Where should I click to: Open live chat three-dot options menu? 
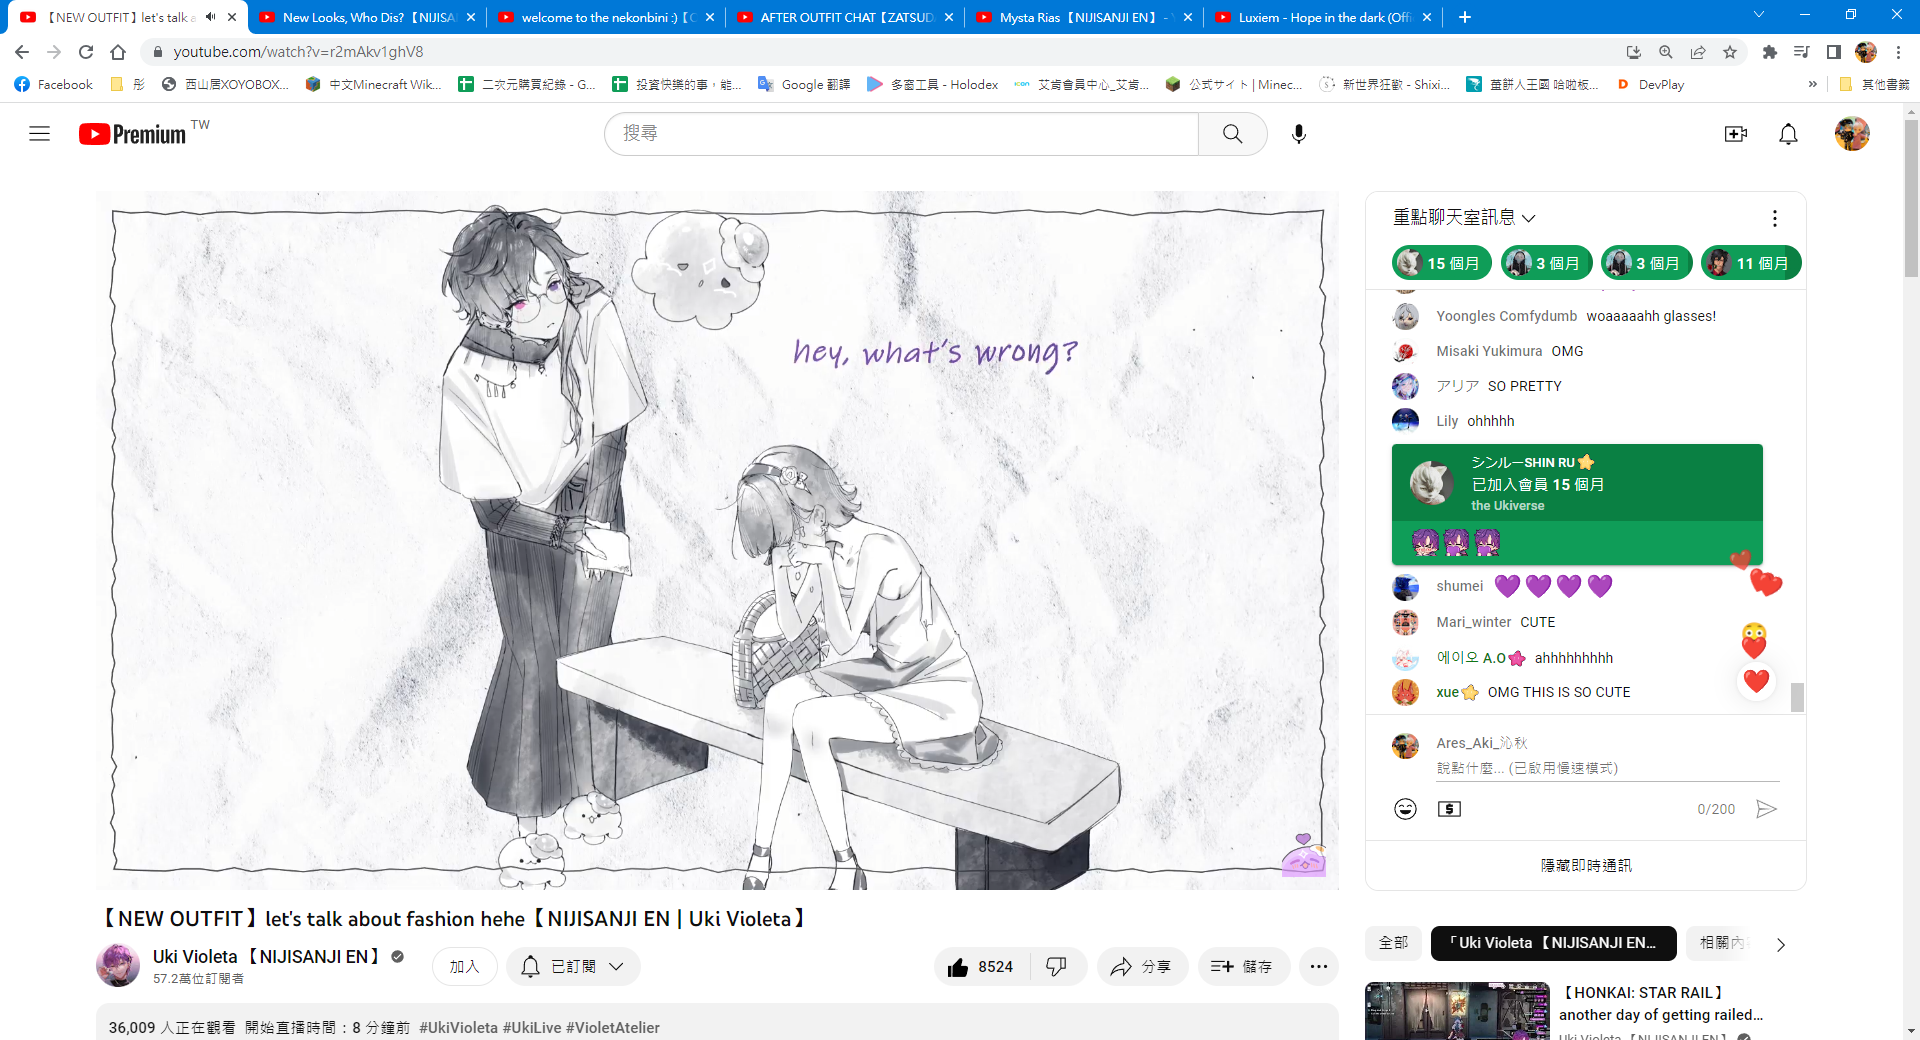pos(1774,218)
